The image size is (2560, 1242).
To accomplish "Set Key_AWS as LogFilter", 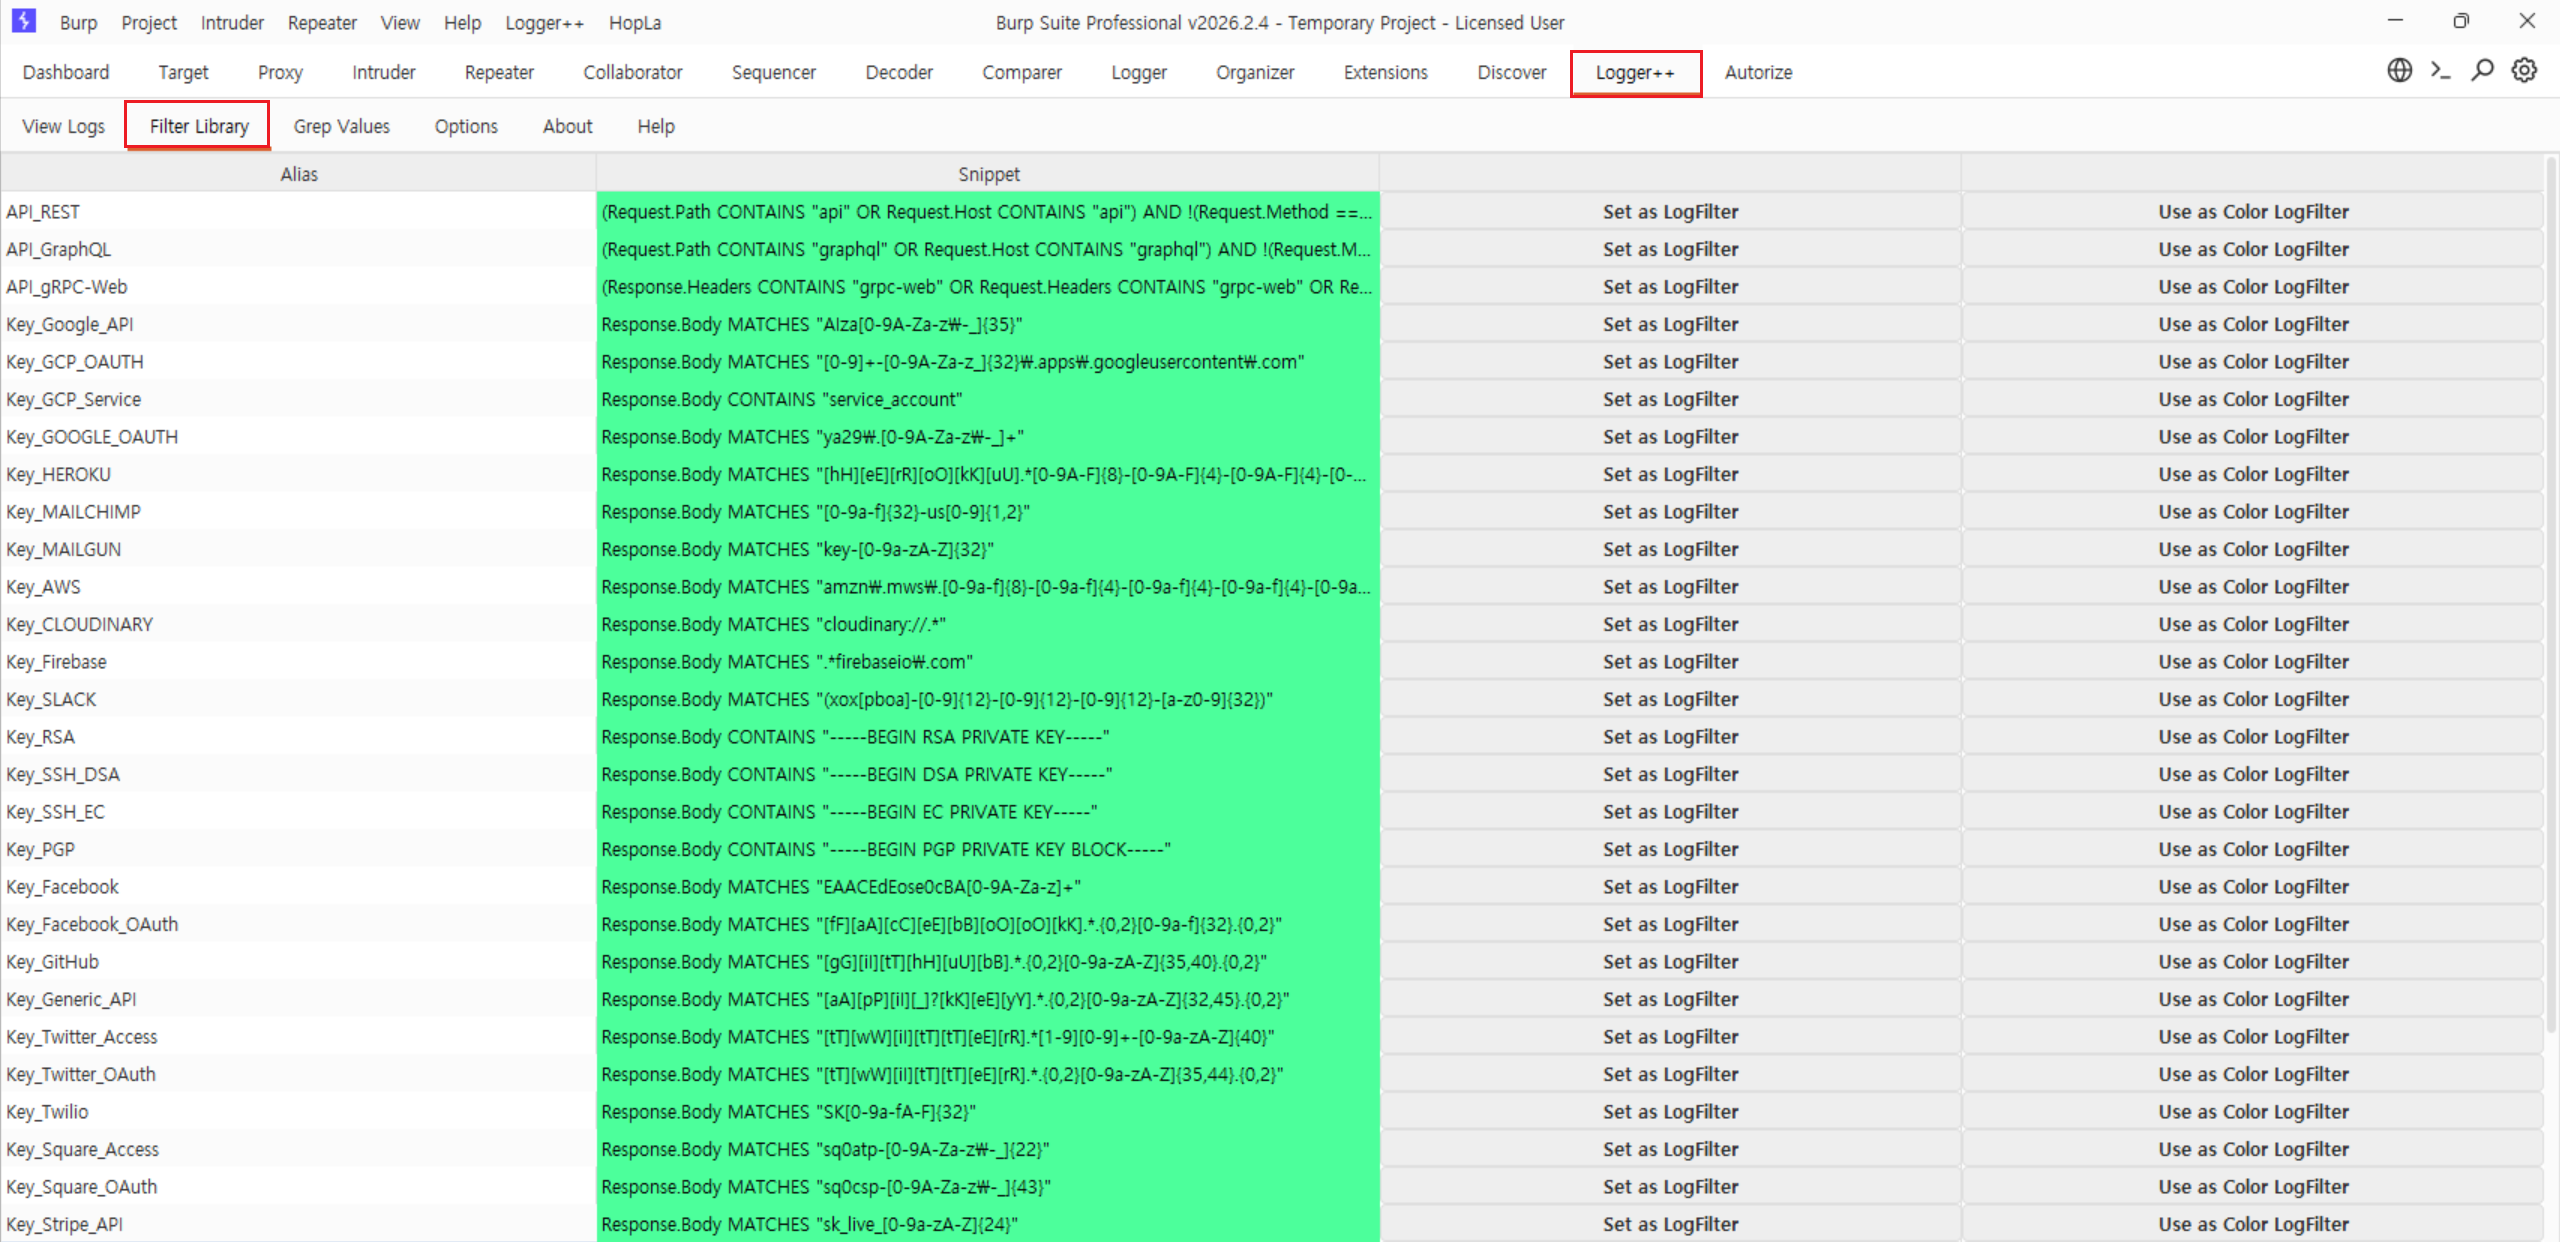I will coord(1671,587).
